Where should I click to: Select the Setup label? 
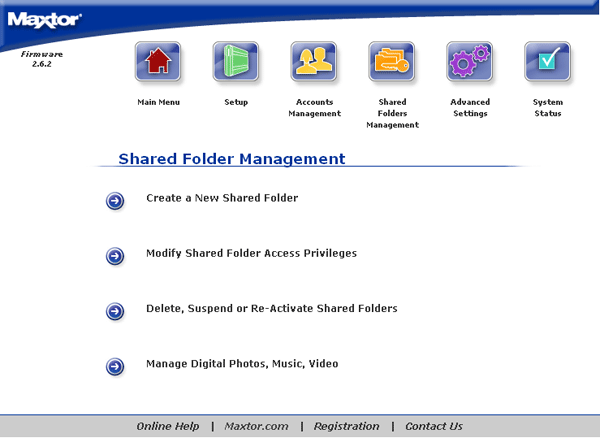236,102
